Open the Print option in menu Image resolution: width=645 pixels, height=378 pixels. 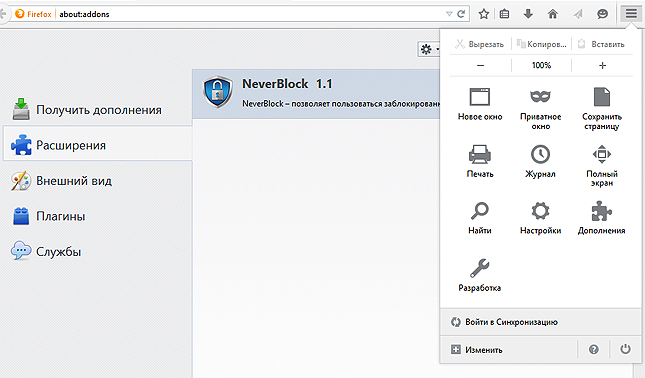480,161
